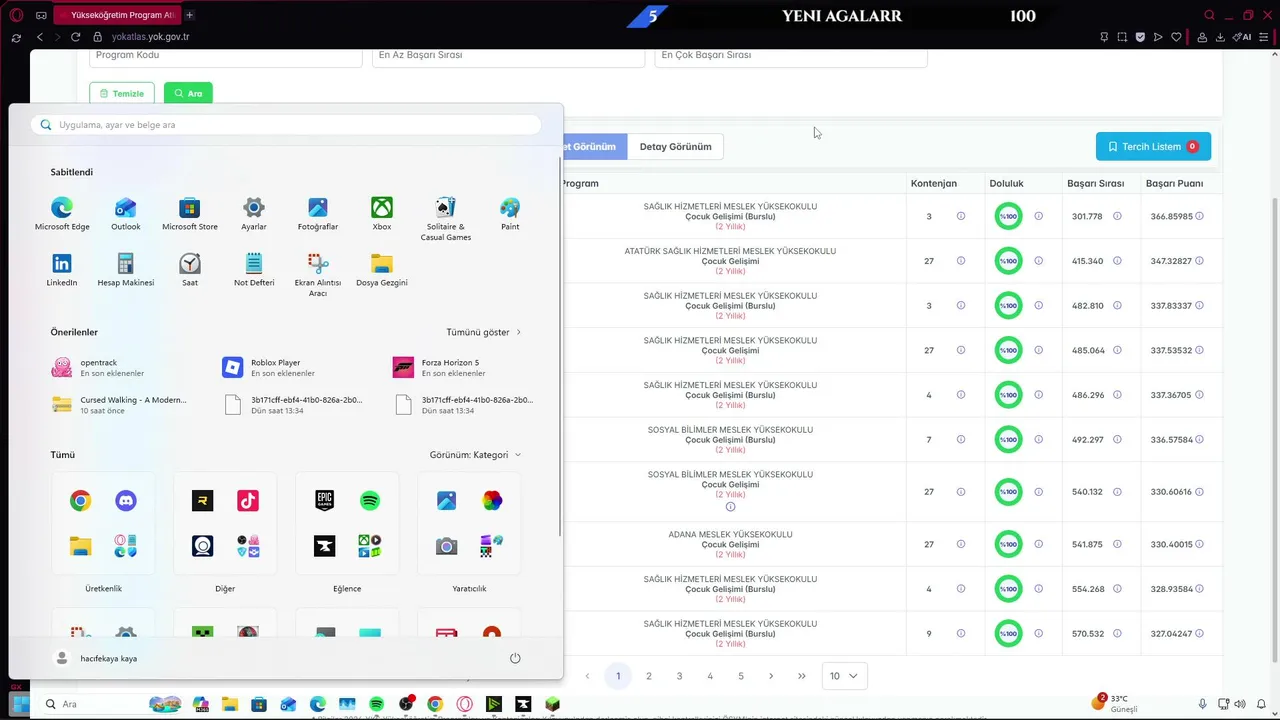Open the Tercih Listem button
Screen dimensions: 1280x720
point(1153,147)
